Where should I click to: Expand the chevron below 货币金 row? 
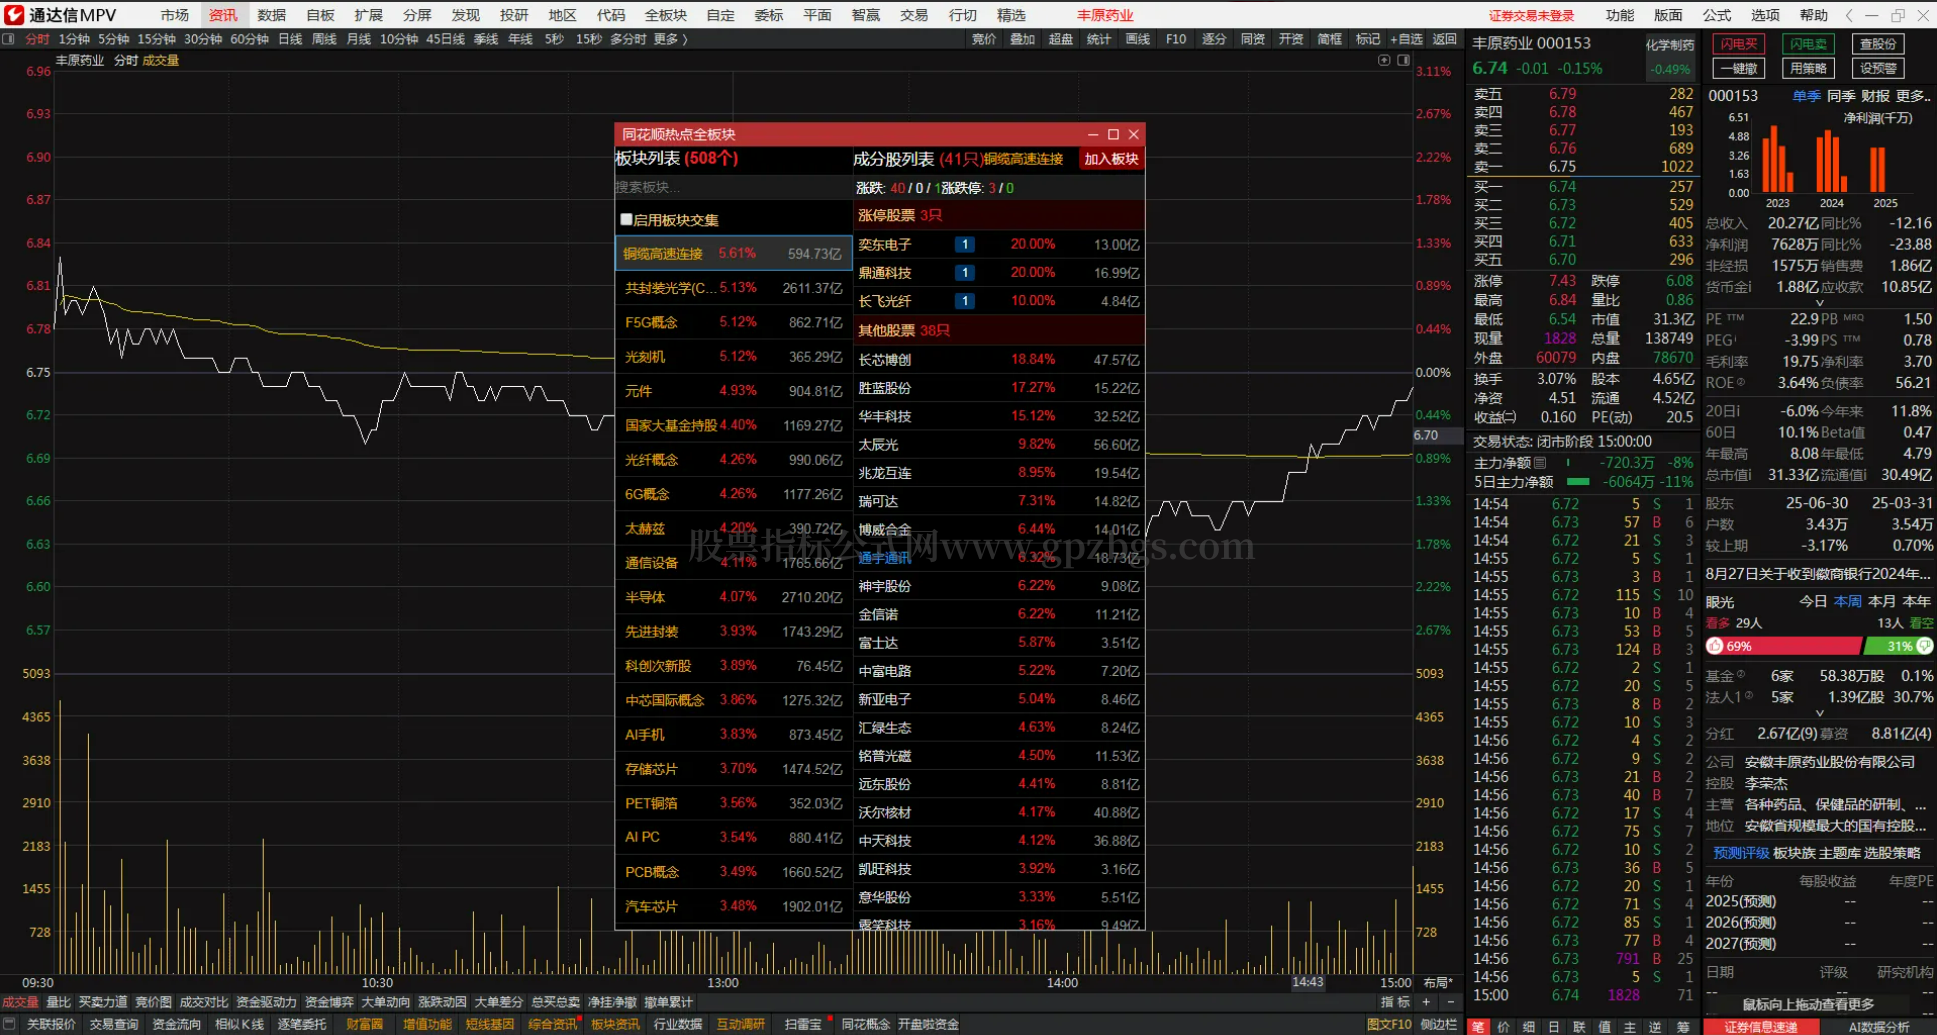pos(1819,303)
